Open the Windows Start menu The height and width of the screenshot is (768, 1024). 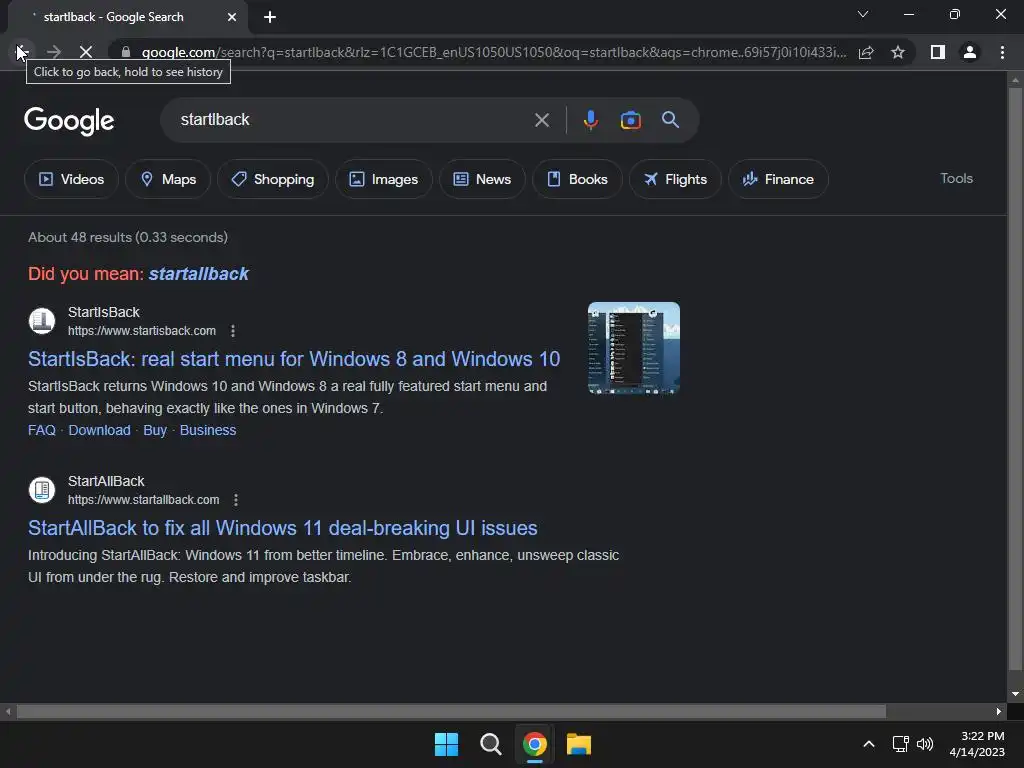tap(447, 744)
